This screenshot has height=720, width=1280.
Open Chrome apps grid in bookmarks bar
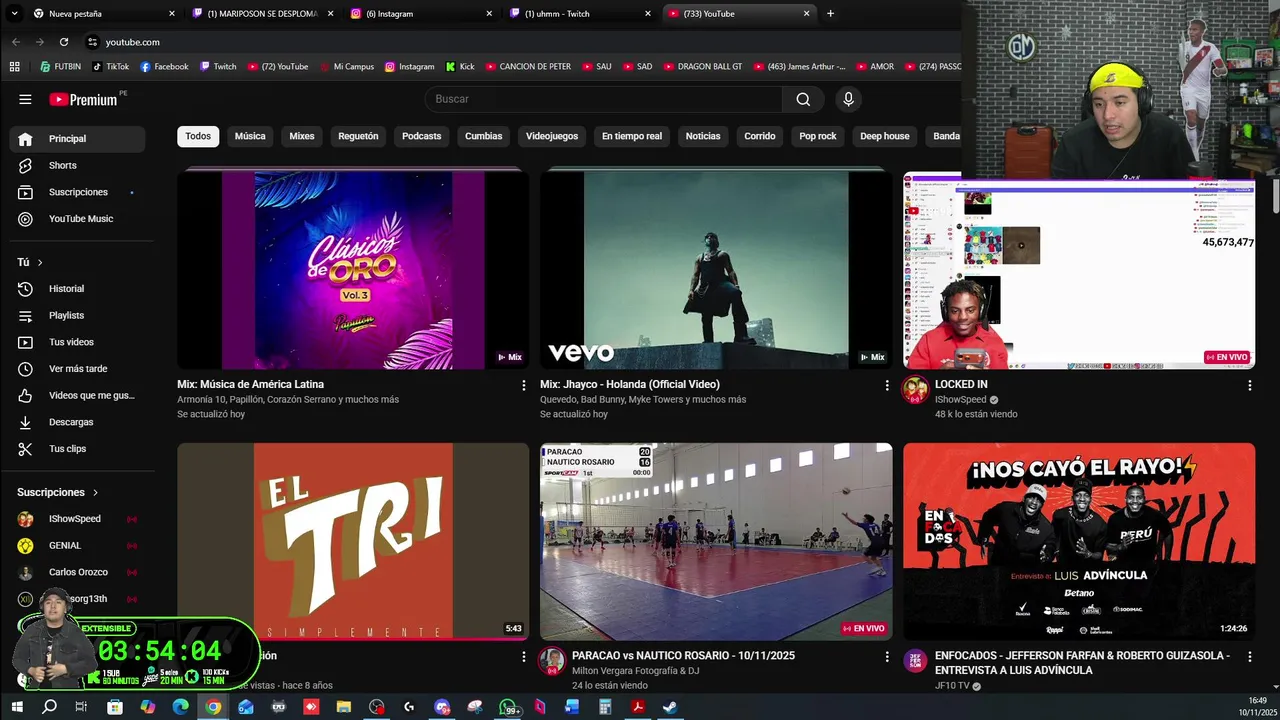[x=14, y=67]
